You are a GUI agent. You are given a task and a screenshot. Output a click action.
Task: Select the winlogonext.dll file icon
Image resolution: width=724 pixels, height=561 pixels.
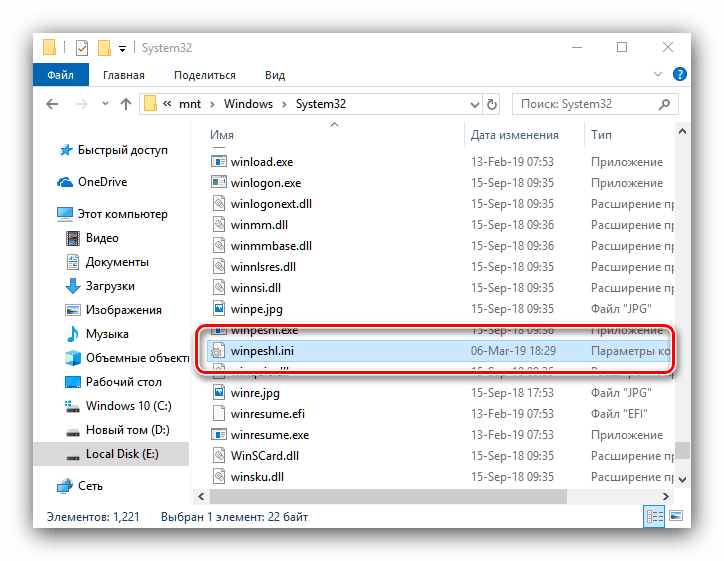tap(219, 204)
